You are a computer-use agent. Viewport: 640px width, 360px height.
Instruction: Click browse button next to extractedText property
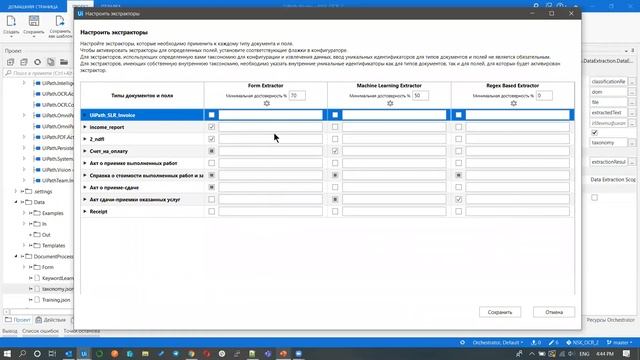click(632, 113)
